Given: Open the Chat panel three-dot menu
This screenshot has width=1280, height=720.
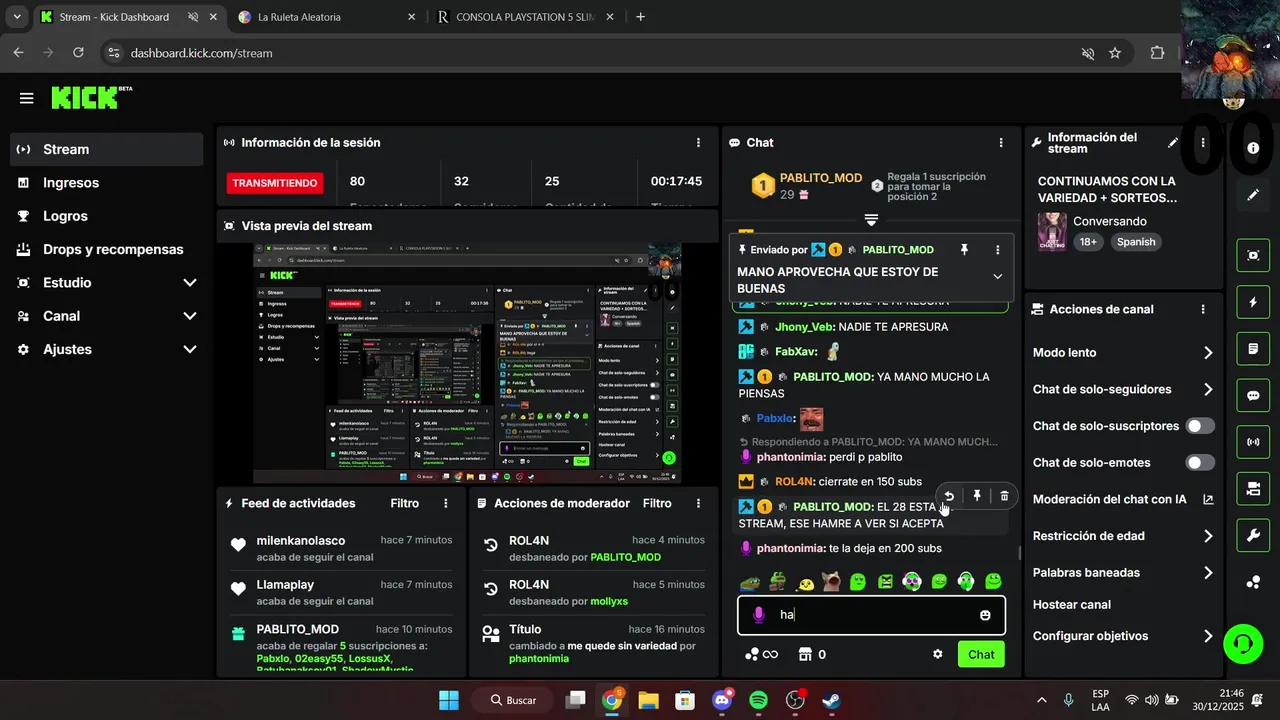Looking at the screenshot, I should click(1001, 143).
